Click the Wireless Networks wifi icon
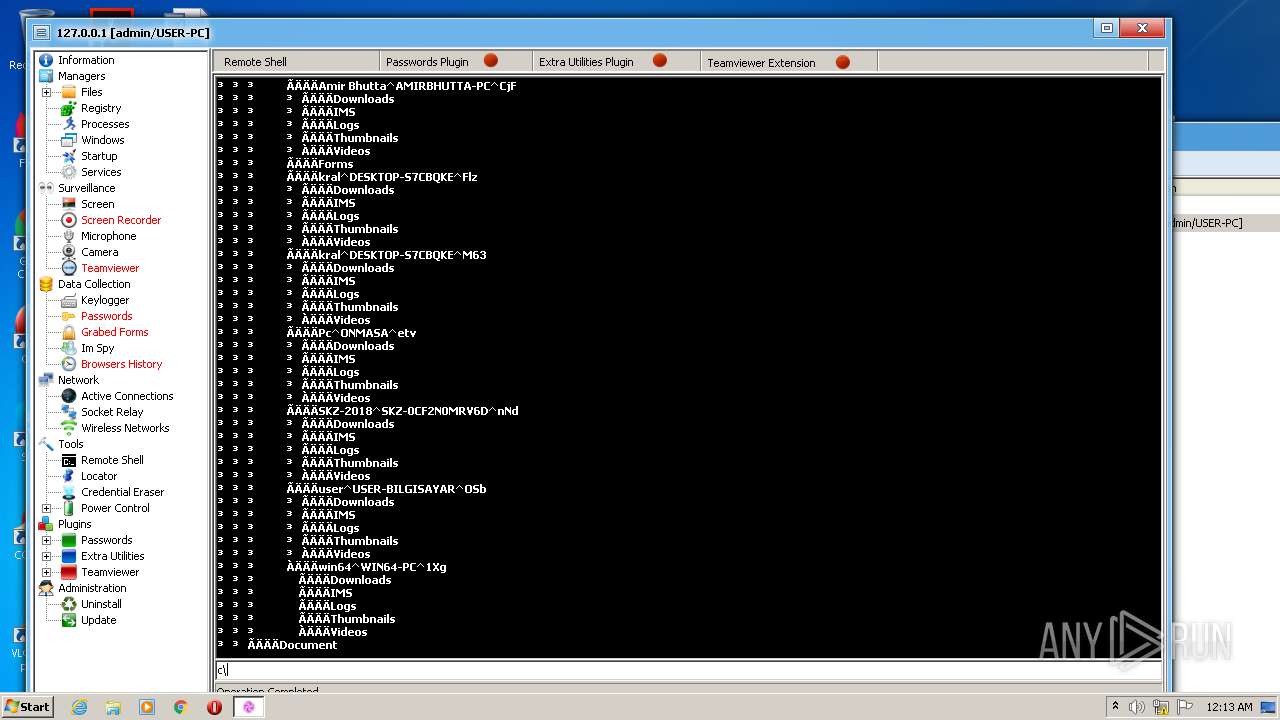The width and height of the screenshot is (1280, 720). [69, 428]
